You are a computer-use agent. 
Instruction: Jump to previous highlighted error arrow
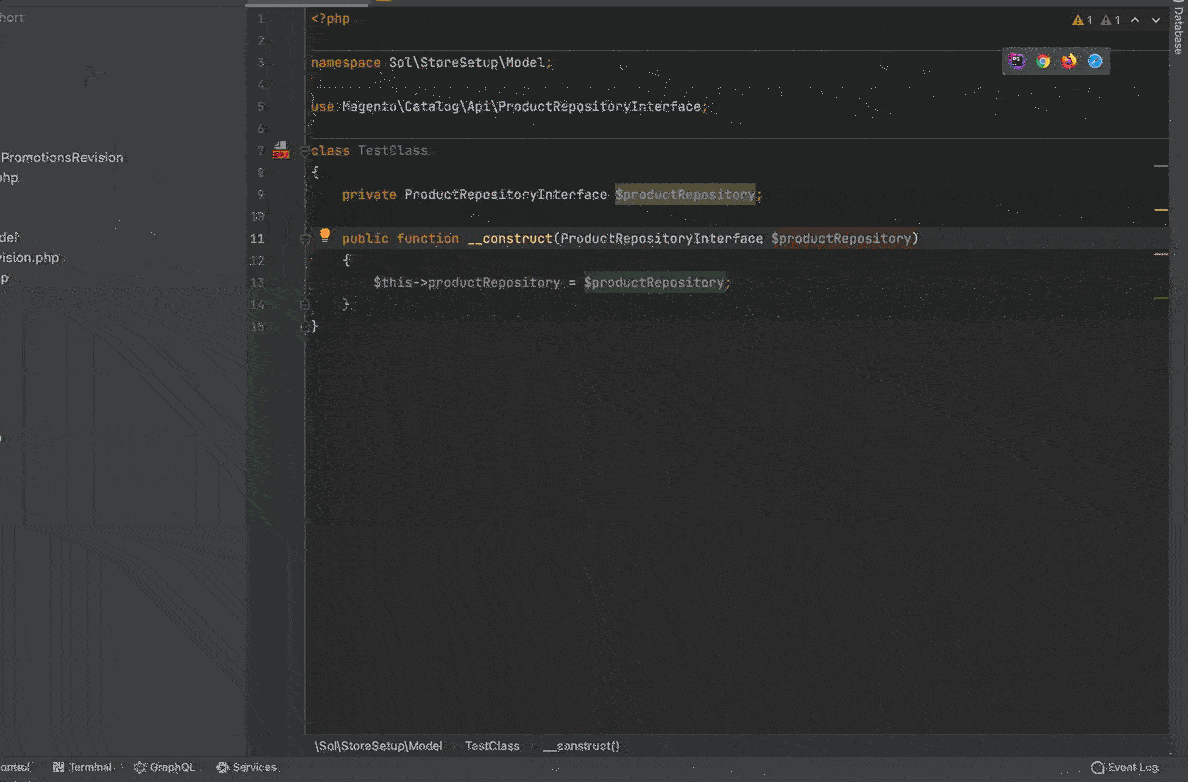click(1135, 20)
